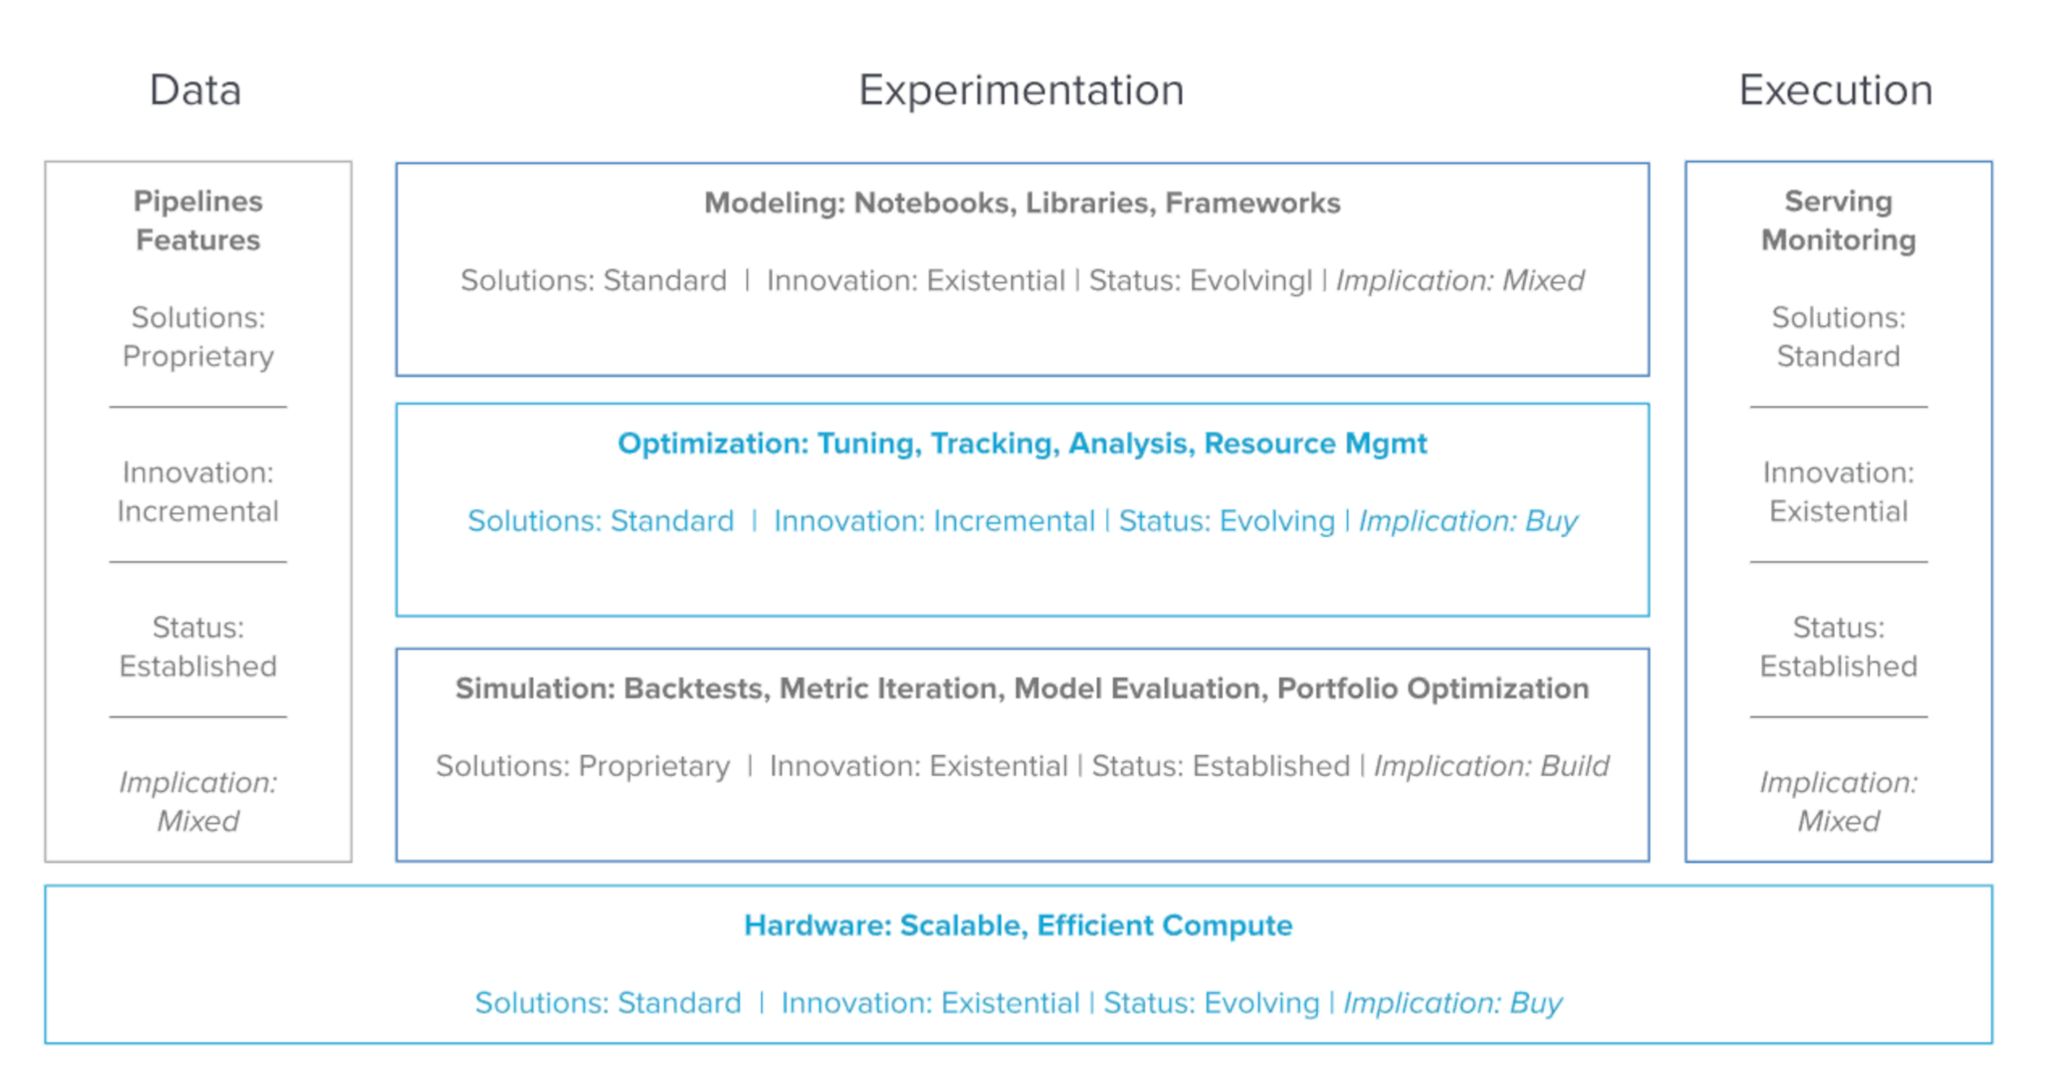Click Simulation's Implication: Build text

(1490, 766)
